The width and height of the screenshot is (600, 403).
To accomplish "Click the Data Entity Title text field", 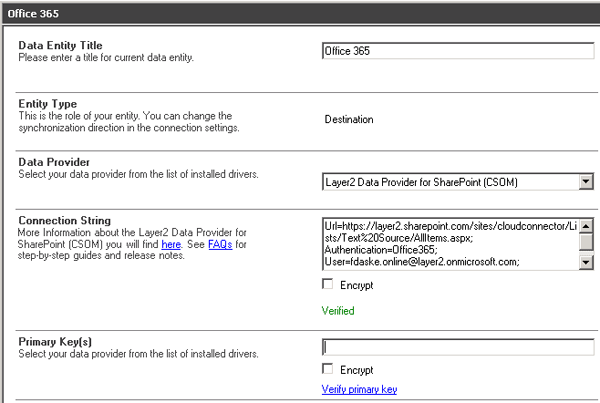I will (458, 50).
